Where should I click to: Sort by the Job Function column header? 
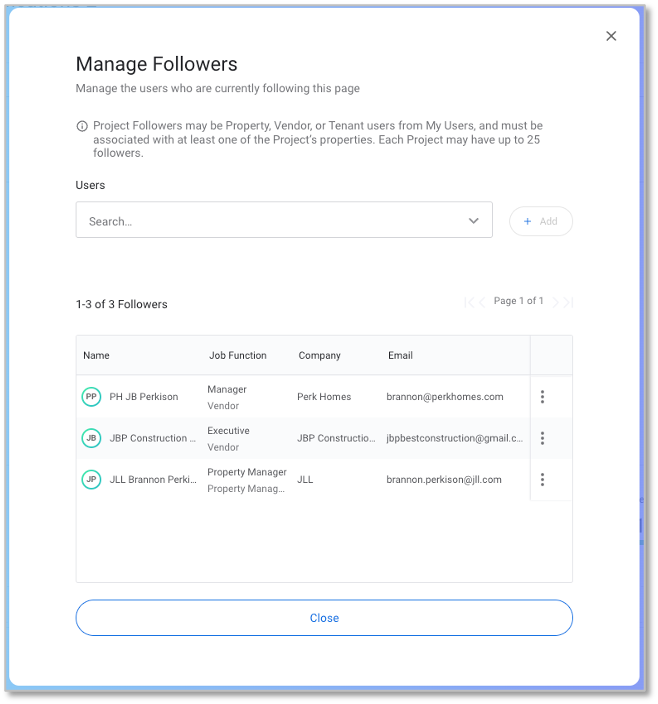tap(238, 355)
